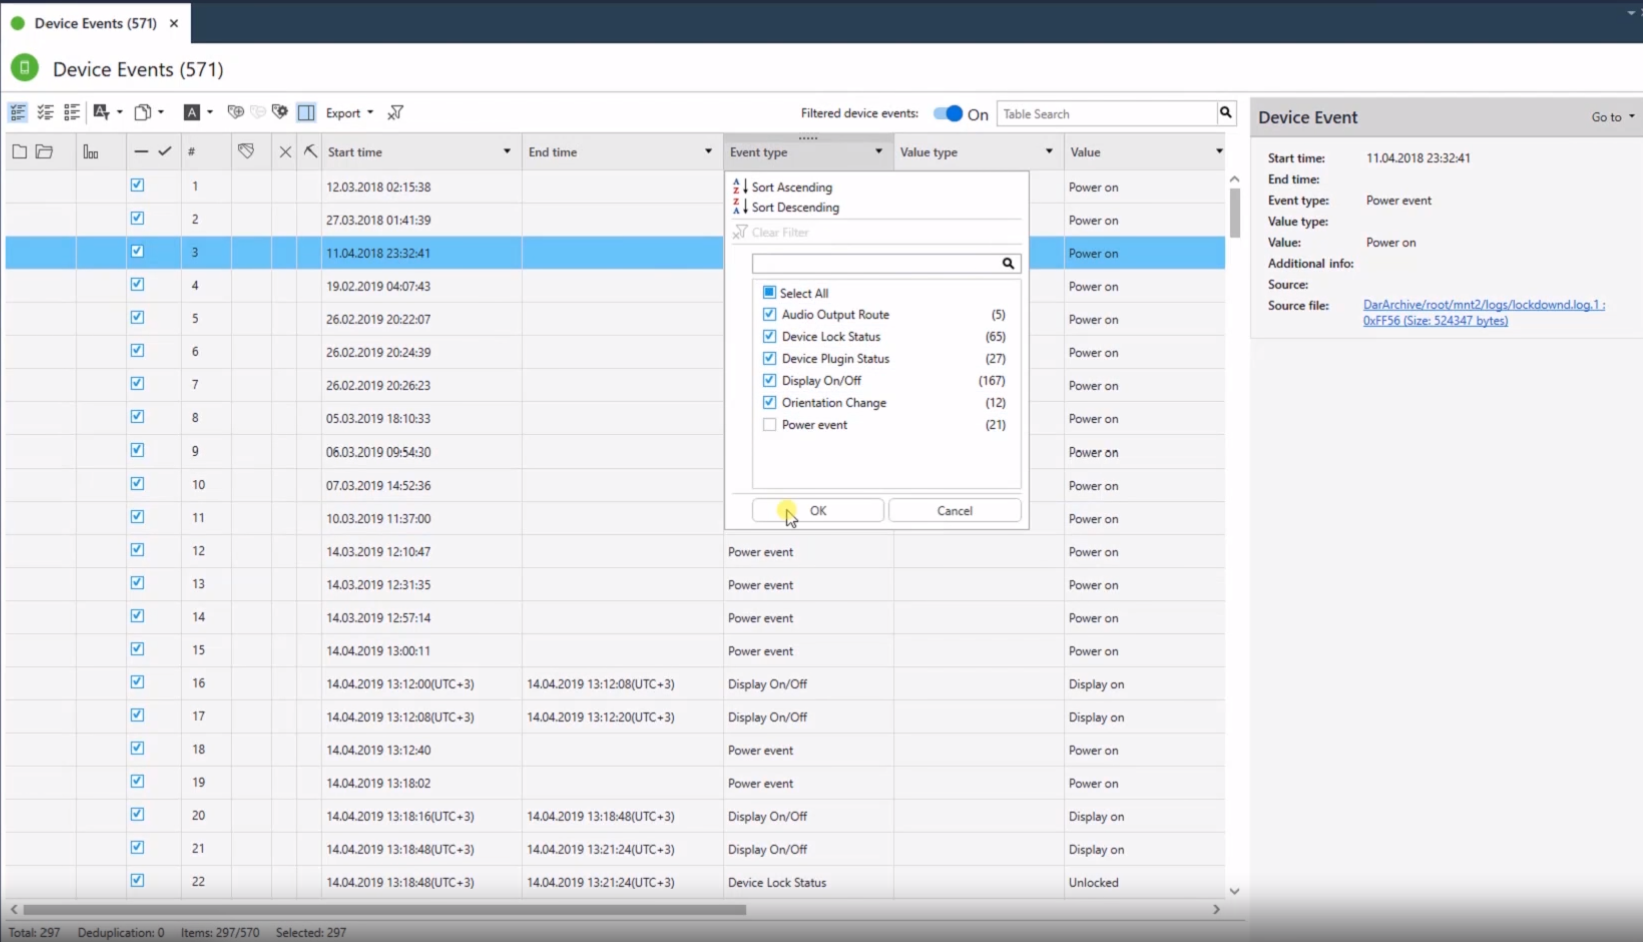Click the tags column header icon

click(246, 151)
